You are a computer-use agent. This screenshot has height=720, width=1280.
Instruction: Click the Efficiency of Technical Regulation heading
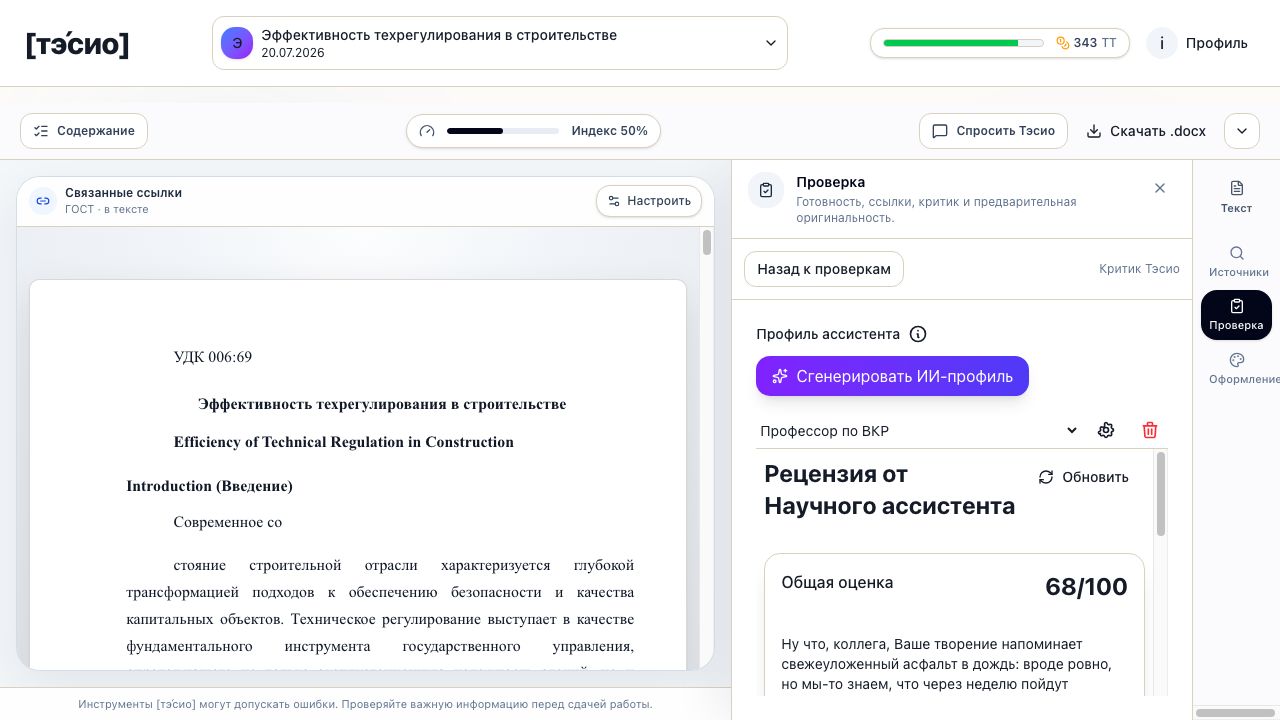[344, 442]
